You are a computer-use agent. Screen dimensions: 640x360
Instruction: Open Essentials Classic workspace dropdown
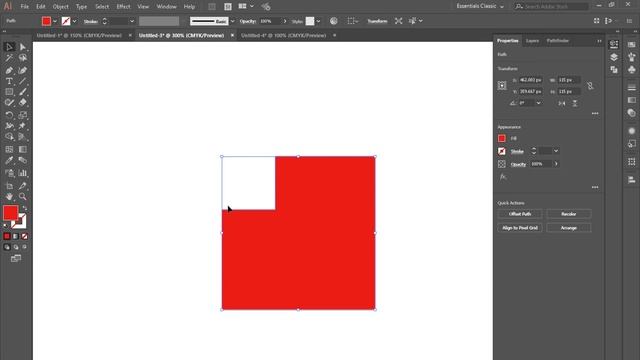(480, 6)
